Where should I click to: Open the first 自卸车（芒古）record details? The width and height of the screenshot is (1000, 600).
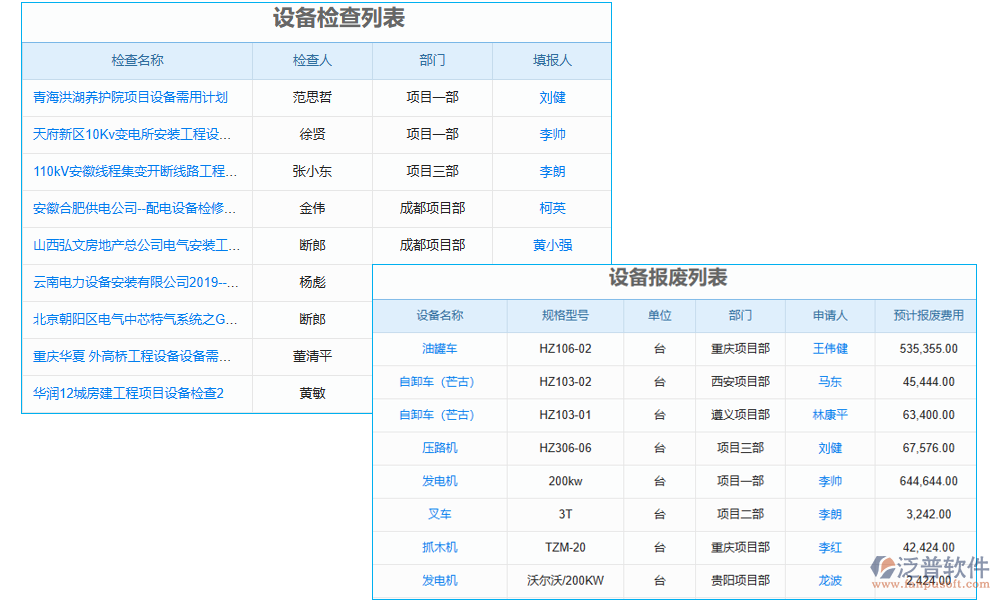(441, 382)
